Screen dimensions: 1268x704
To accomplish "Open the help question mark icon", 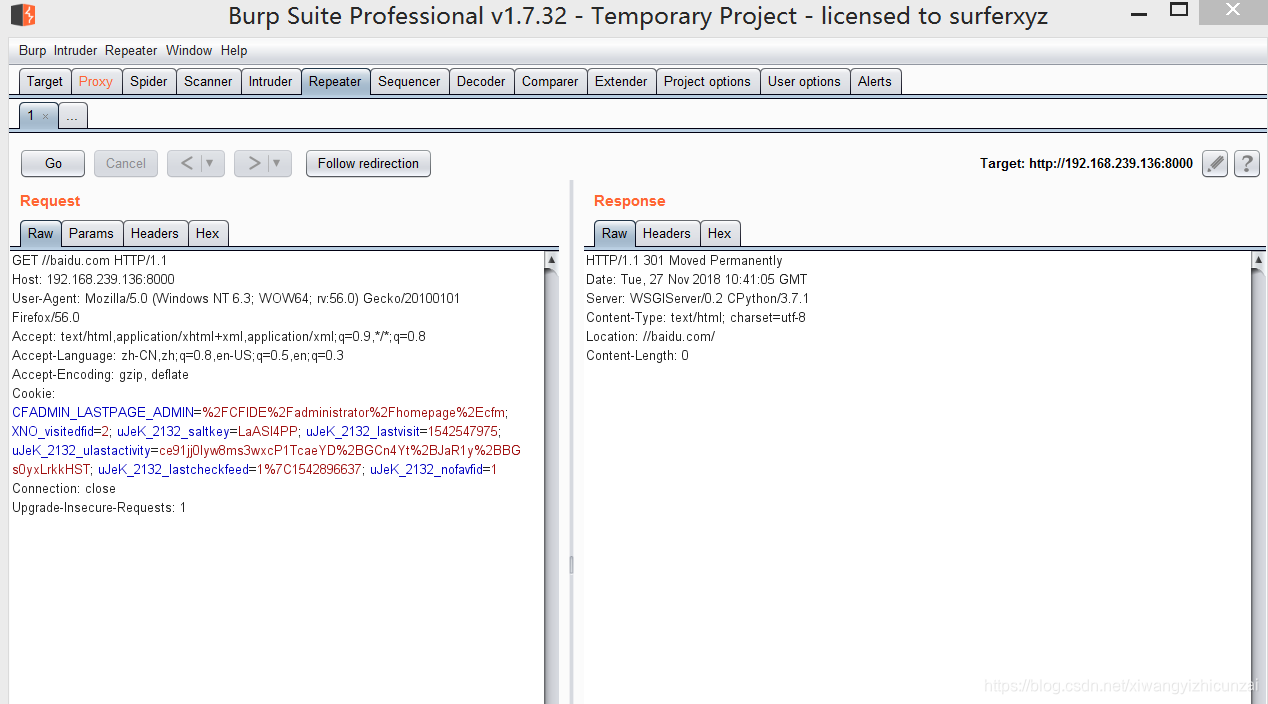I will point(1246,163).
